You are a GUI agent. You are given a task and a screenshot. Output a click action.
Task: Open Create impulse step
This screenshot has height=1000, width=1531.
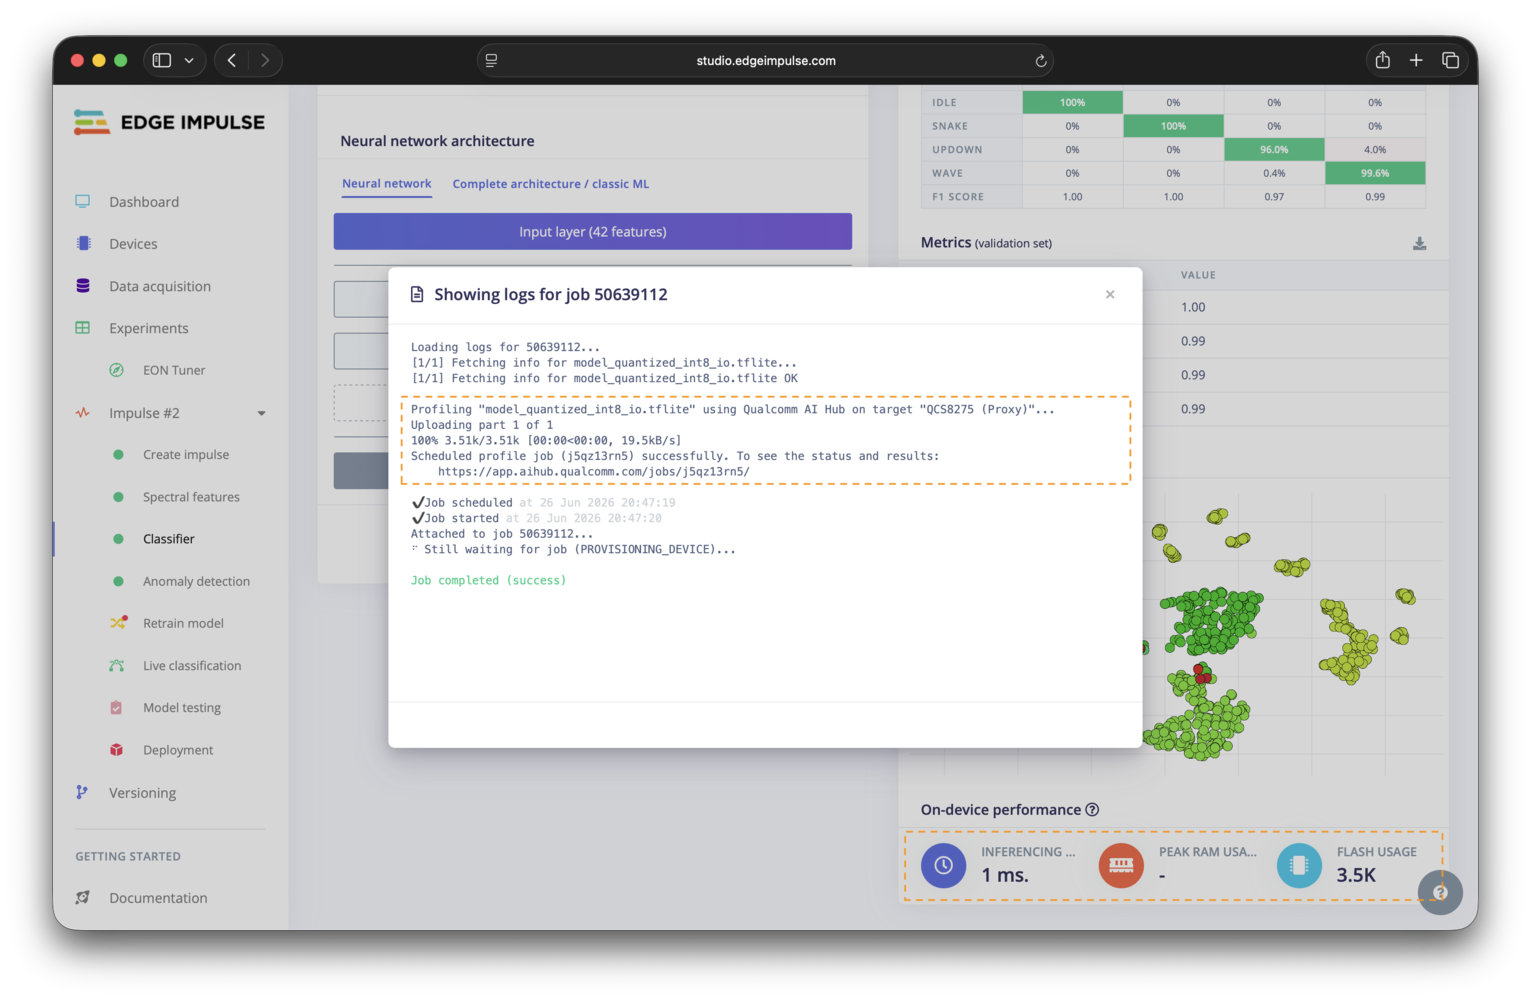pyautogui.click(x=186, y=454)
